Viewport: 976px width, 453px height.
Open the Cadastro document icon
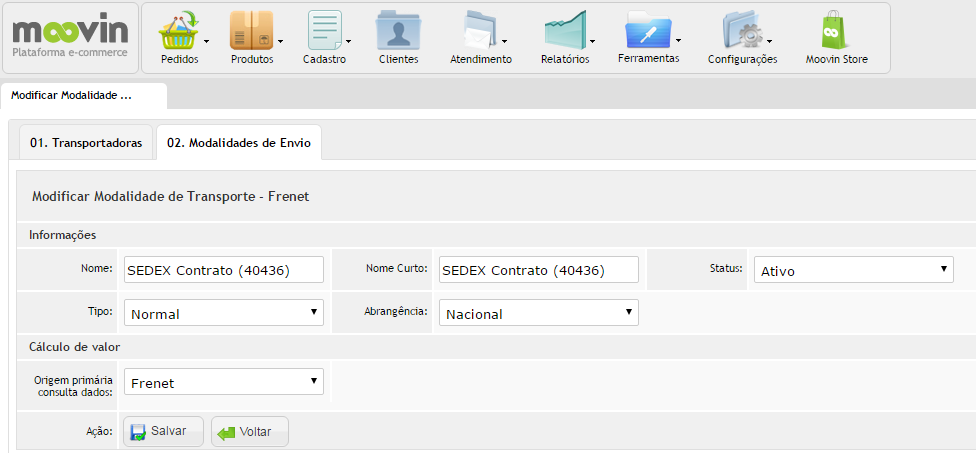(x=324, y=31)
